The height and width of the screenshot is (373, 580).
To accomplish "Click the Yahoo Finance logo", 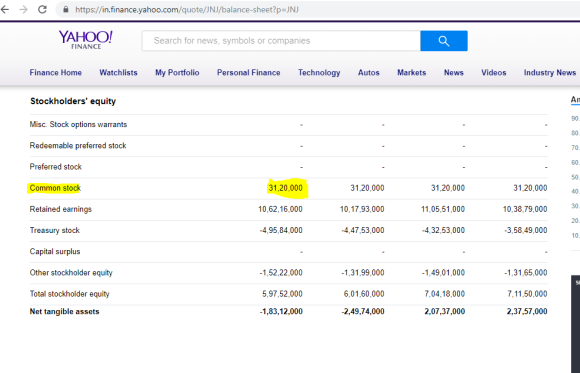I will 86,40.
